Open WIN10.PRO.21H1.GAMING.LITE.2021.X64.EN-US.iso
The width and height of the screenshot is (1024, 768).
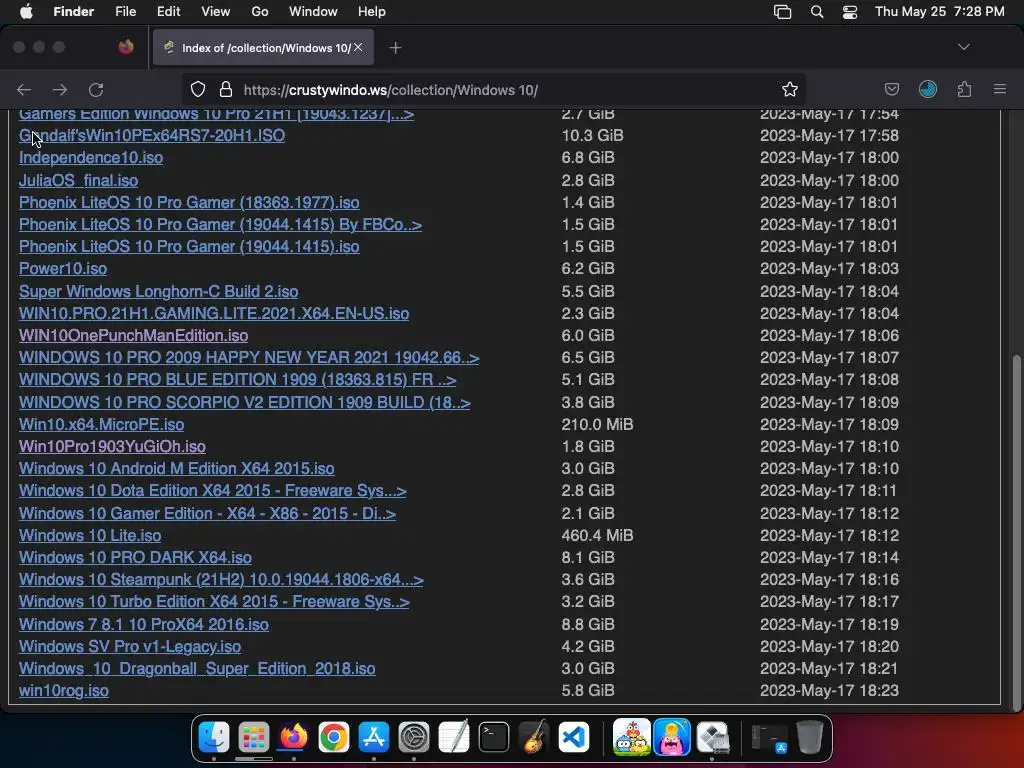(214, 313)
